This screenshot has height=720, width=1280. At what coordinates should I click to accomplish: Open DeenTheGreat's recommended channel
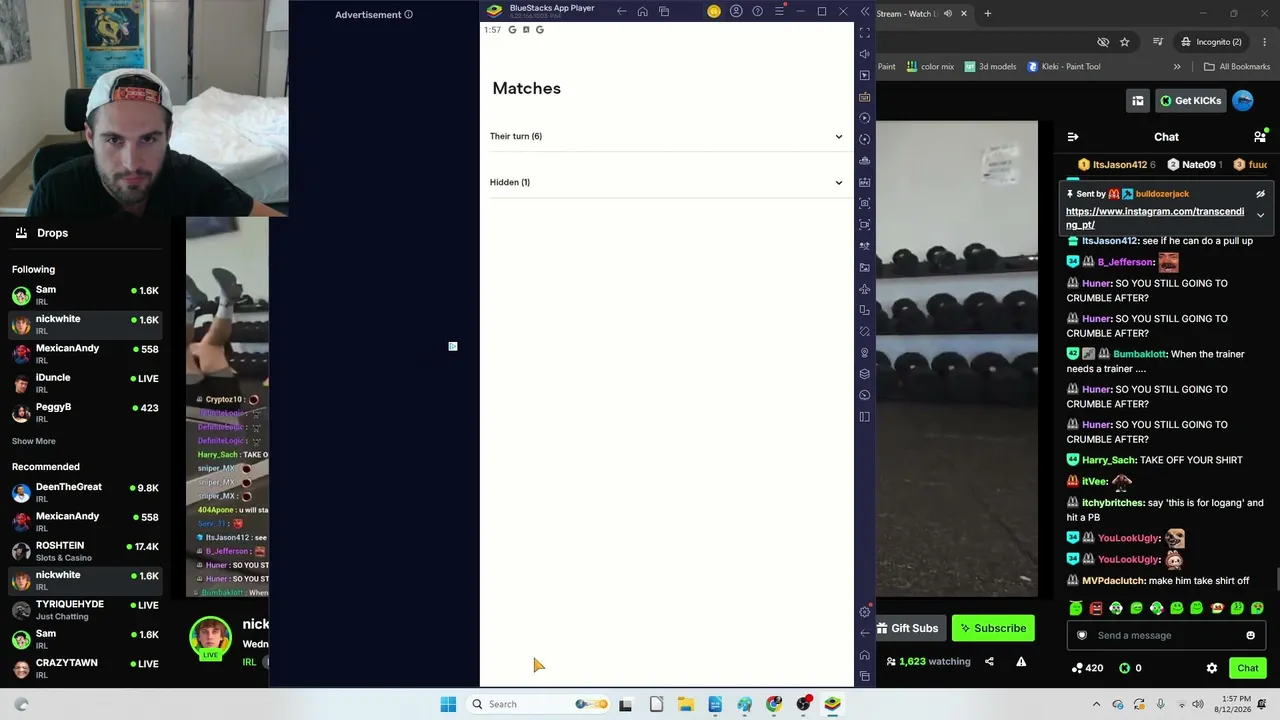[85, 492]
